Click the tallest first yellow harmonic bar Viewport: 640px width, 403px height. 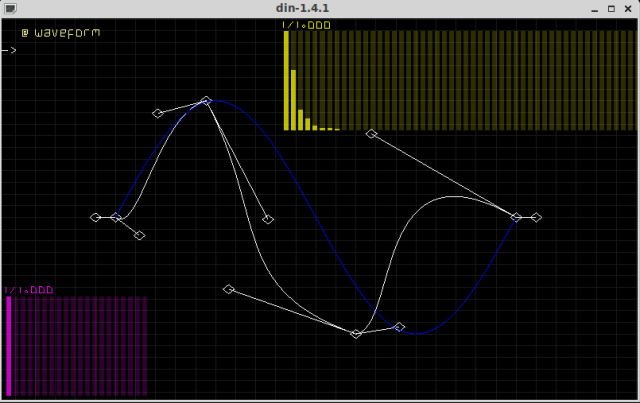click(x=286, y=80)
